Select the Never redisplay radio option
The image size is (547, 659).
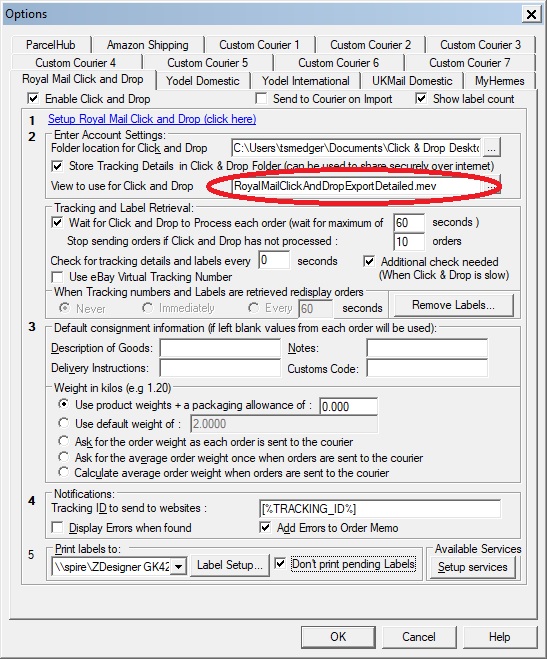tap(64, 308)
